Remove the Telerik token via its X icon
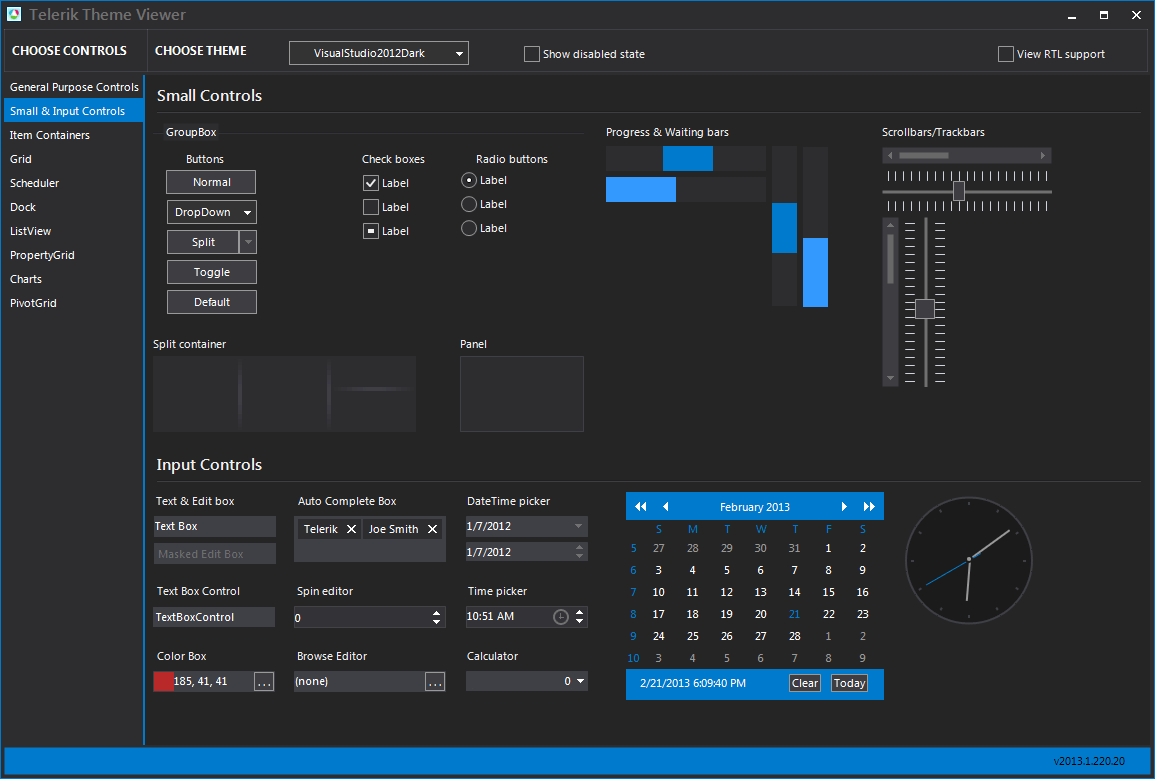This screenshot has width=1155, height=779. tap(351, 528)
